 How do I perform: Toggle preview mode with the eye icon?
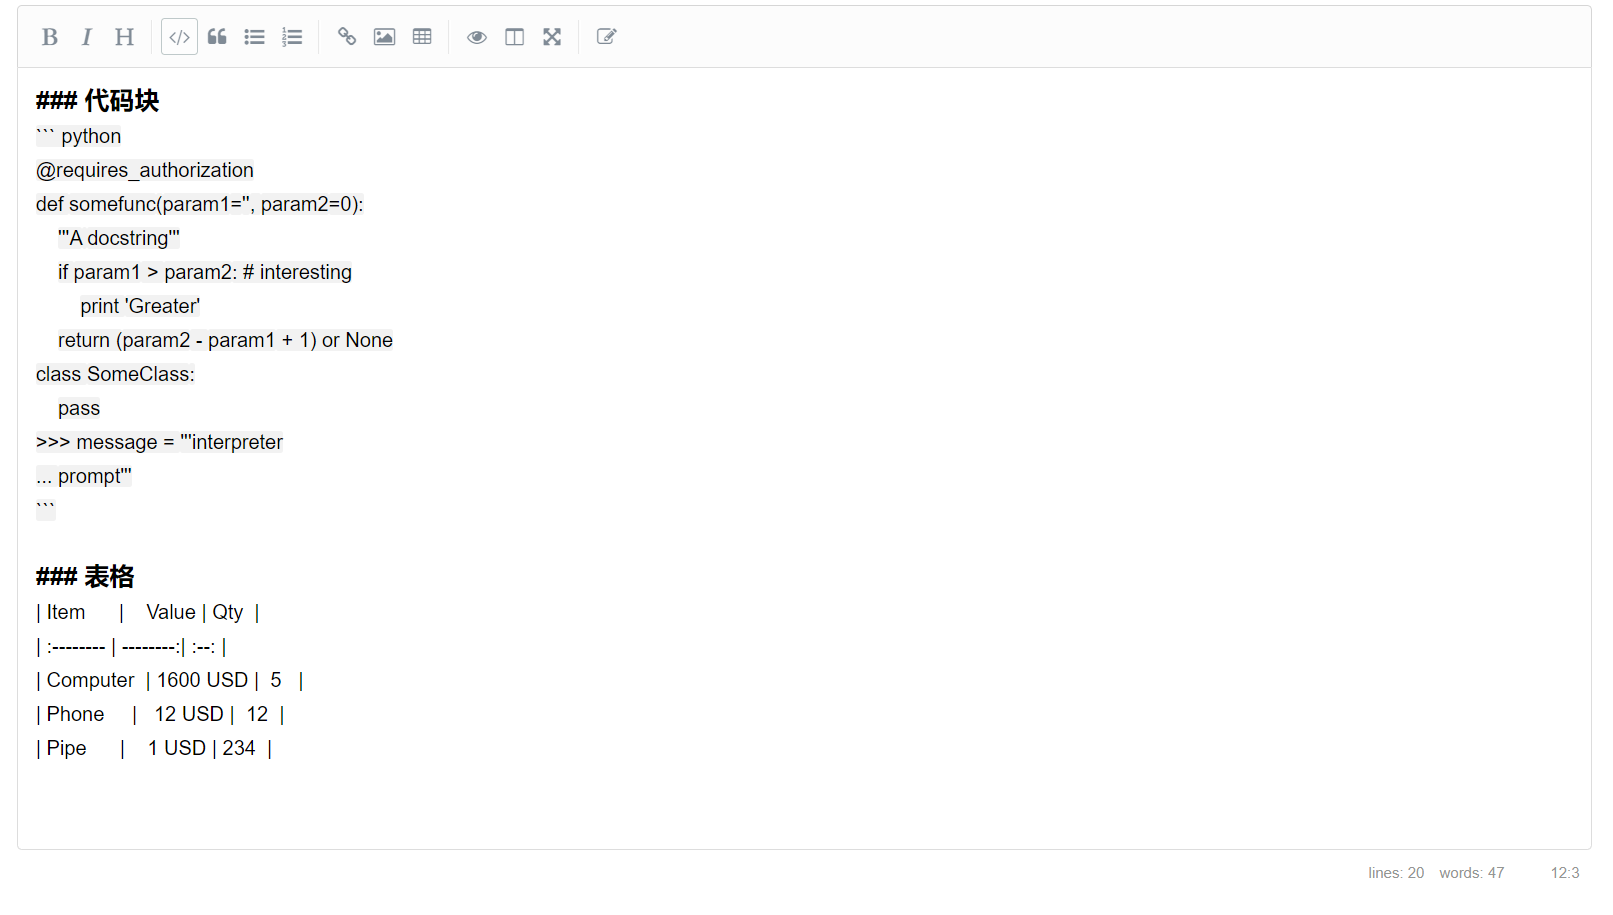[477, 37]
